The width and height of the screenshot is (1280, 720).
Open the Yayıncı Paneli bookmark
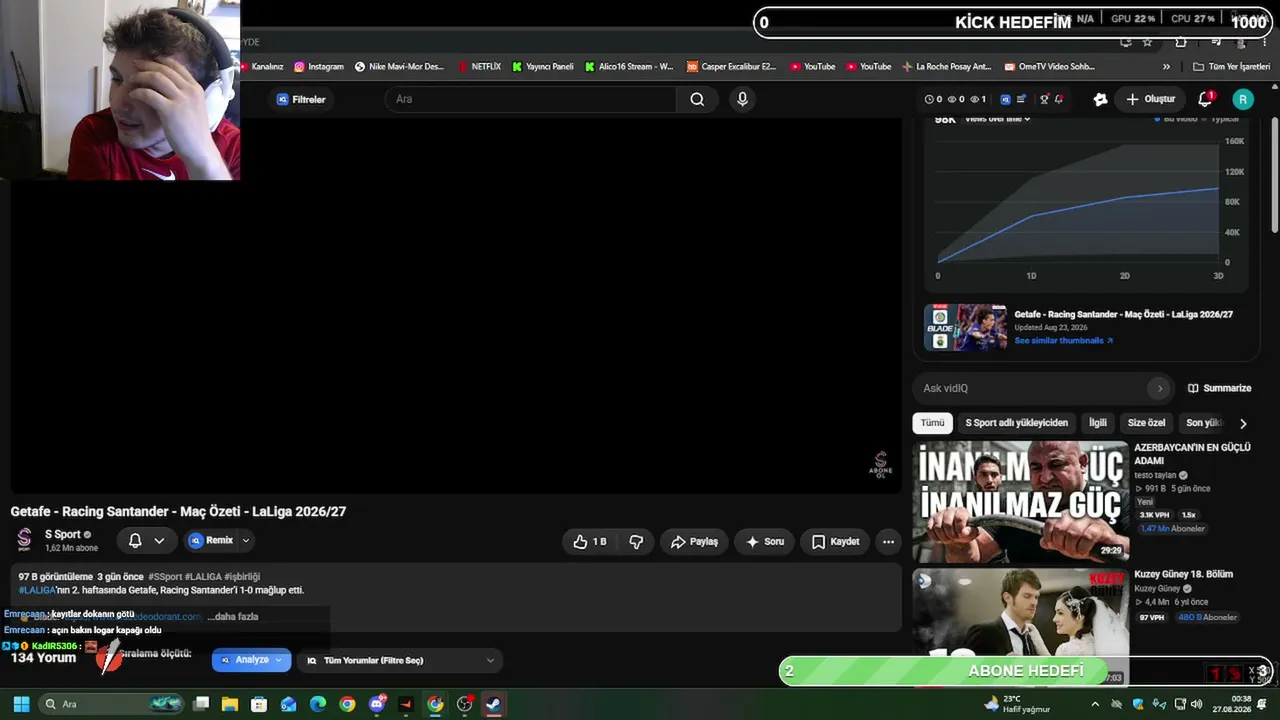click(x=543, y=67)
